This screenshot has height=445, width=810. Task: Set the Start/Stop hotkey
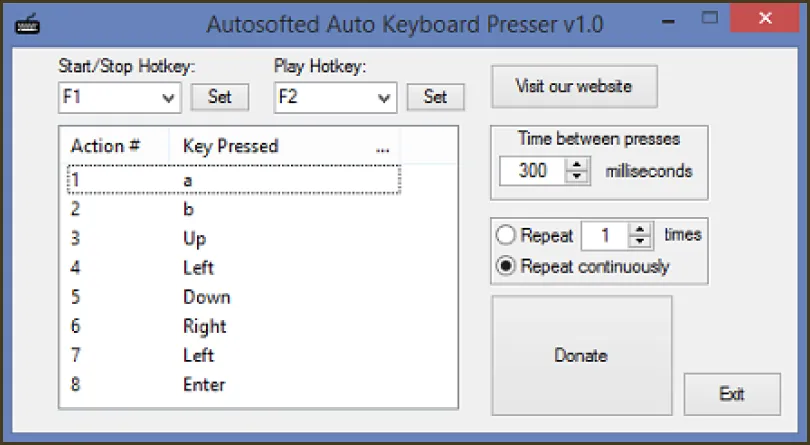220,97
